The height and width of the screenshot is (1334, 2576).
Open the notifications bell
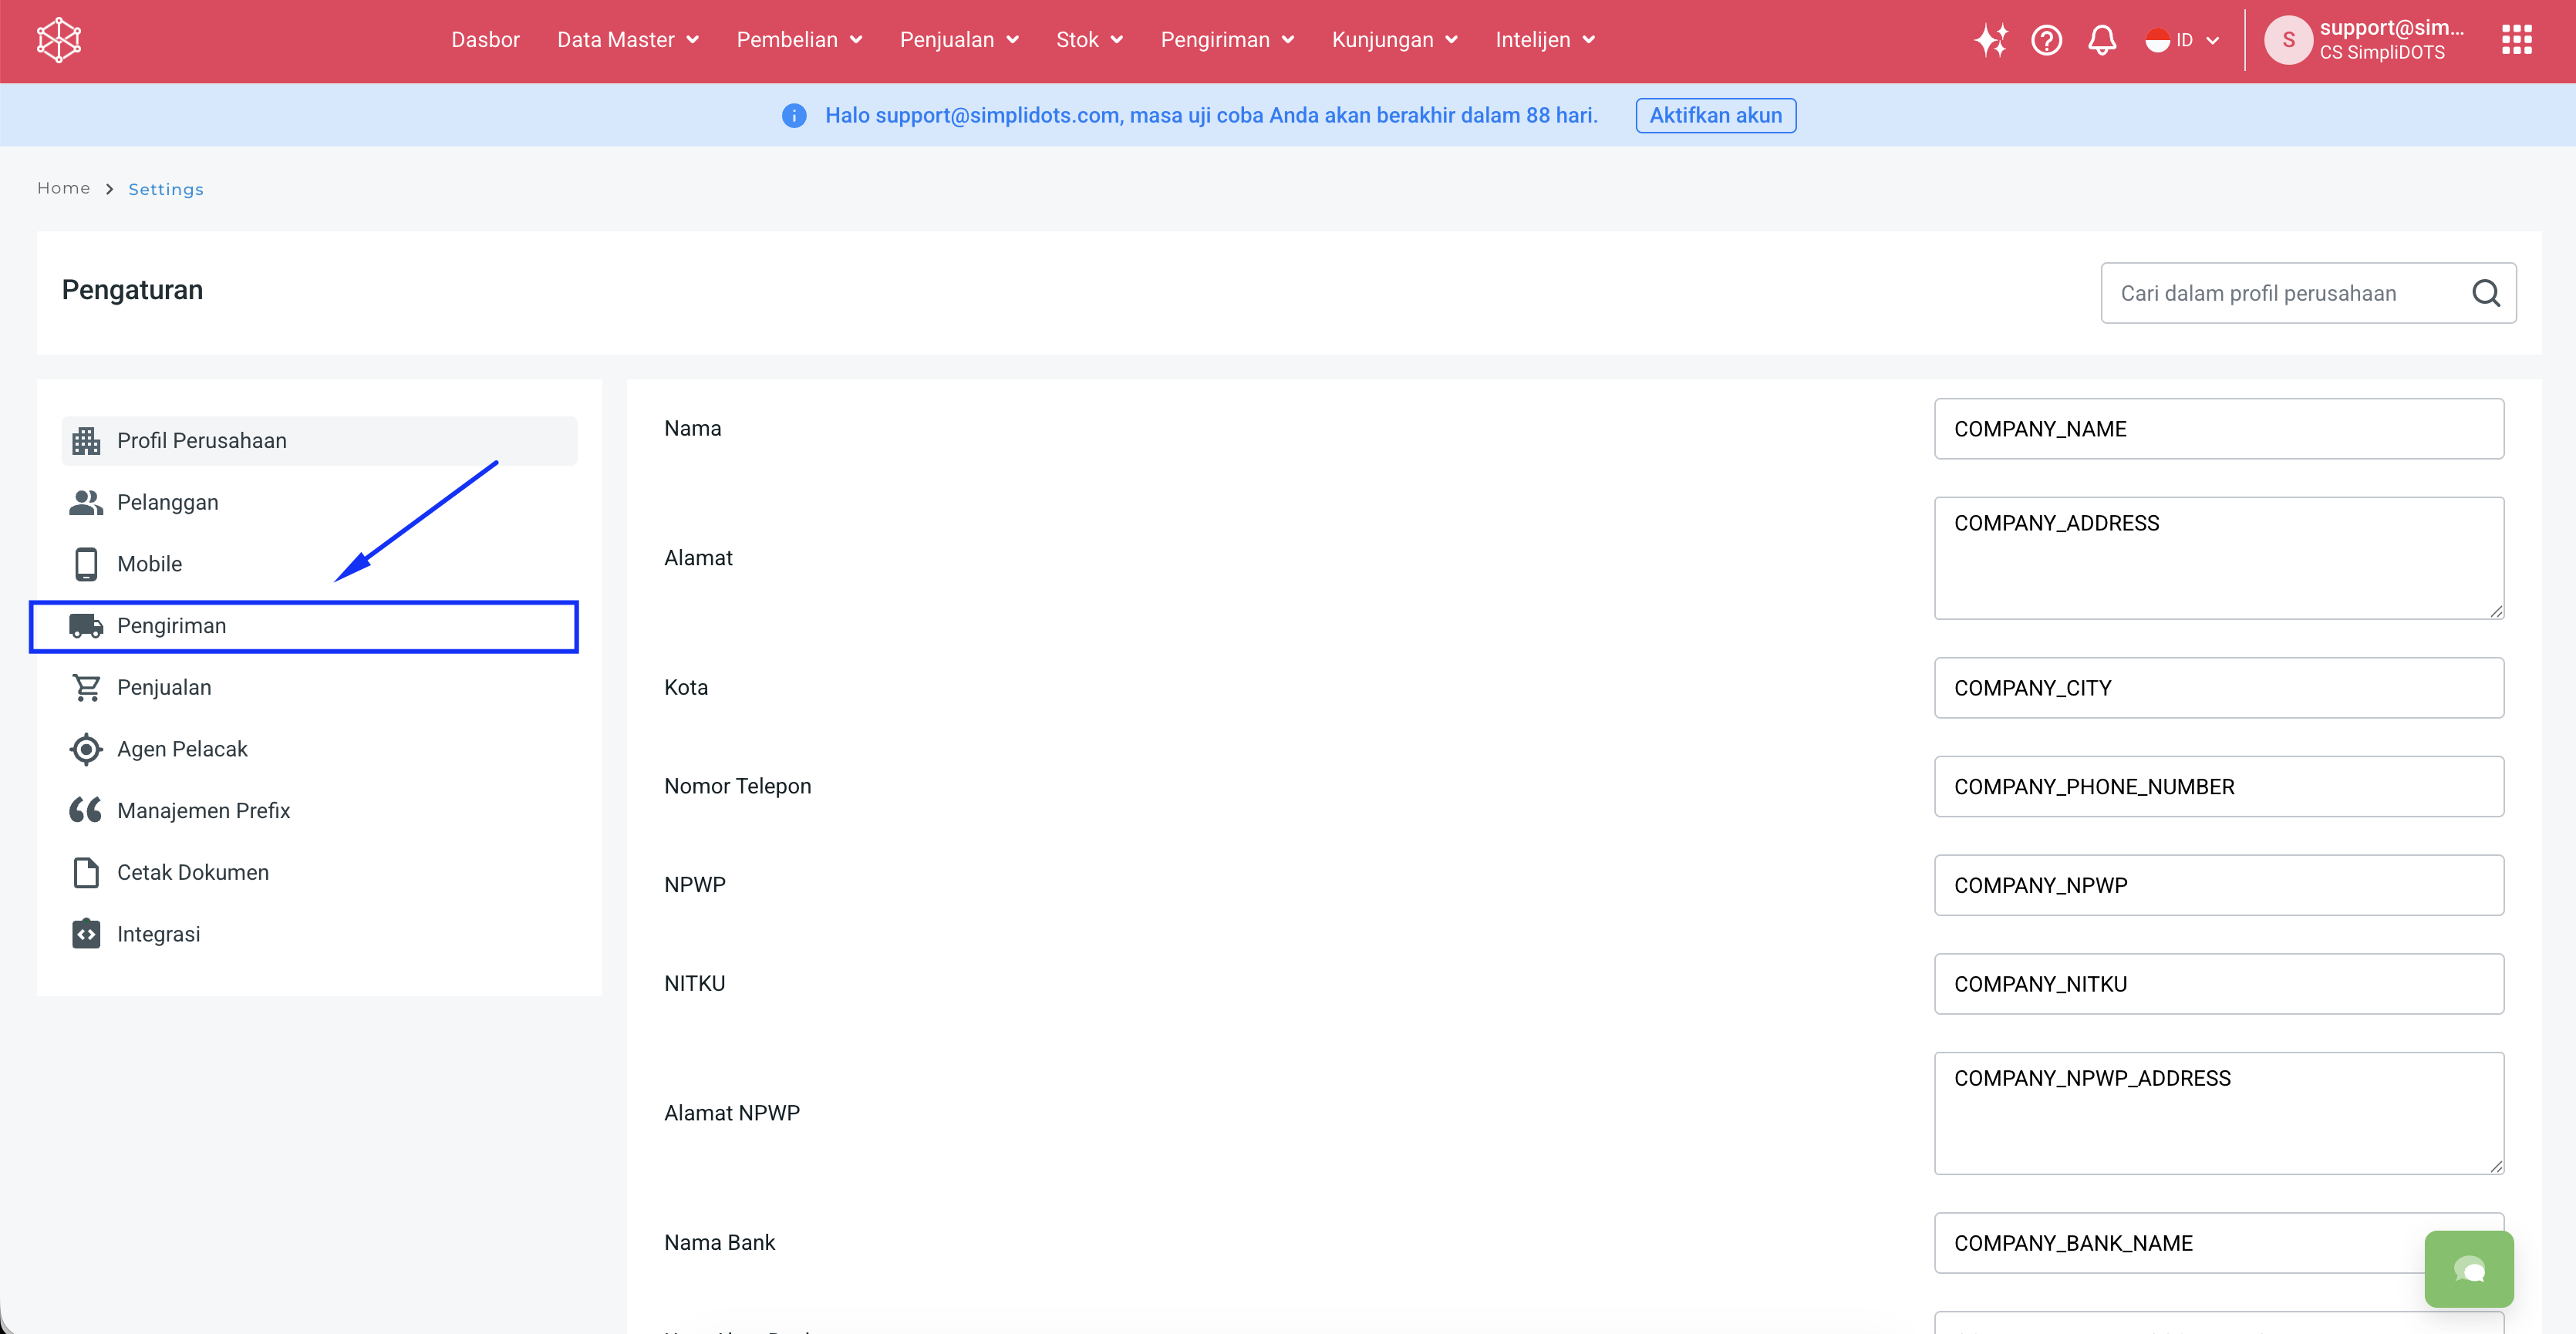(2102, 40)
